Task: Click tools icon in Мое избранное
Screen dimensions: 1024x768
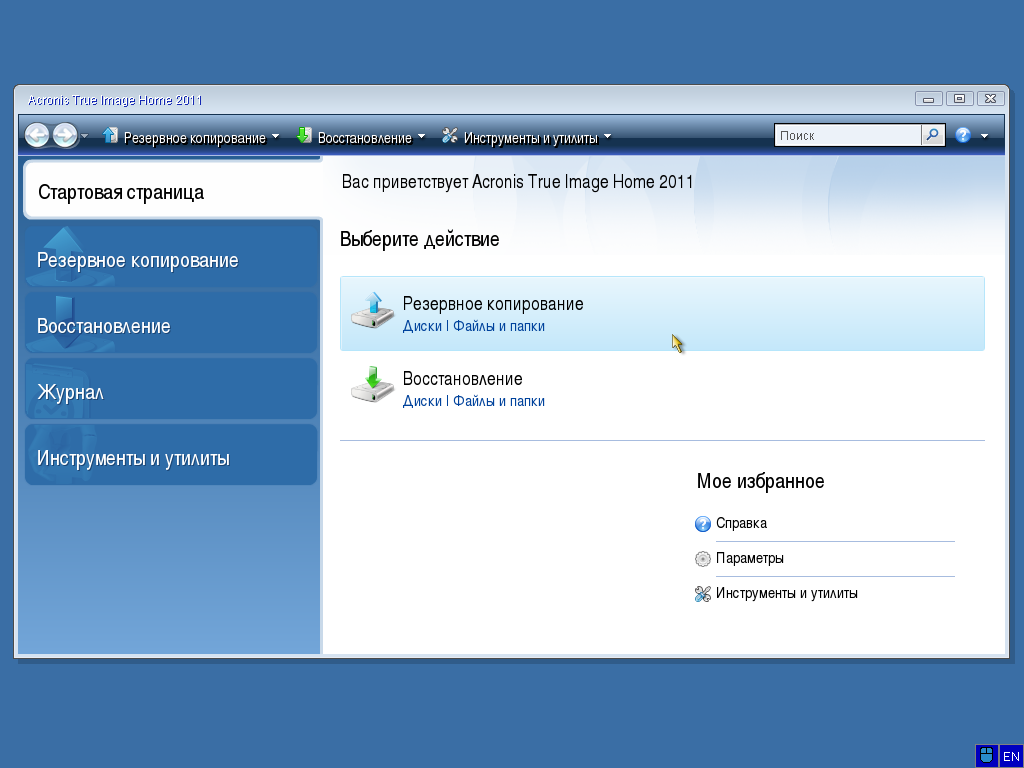Action: coord(703,594)
